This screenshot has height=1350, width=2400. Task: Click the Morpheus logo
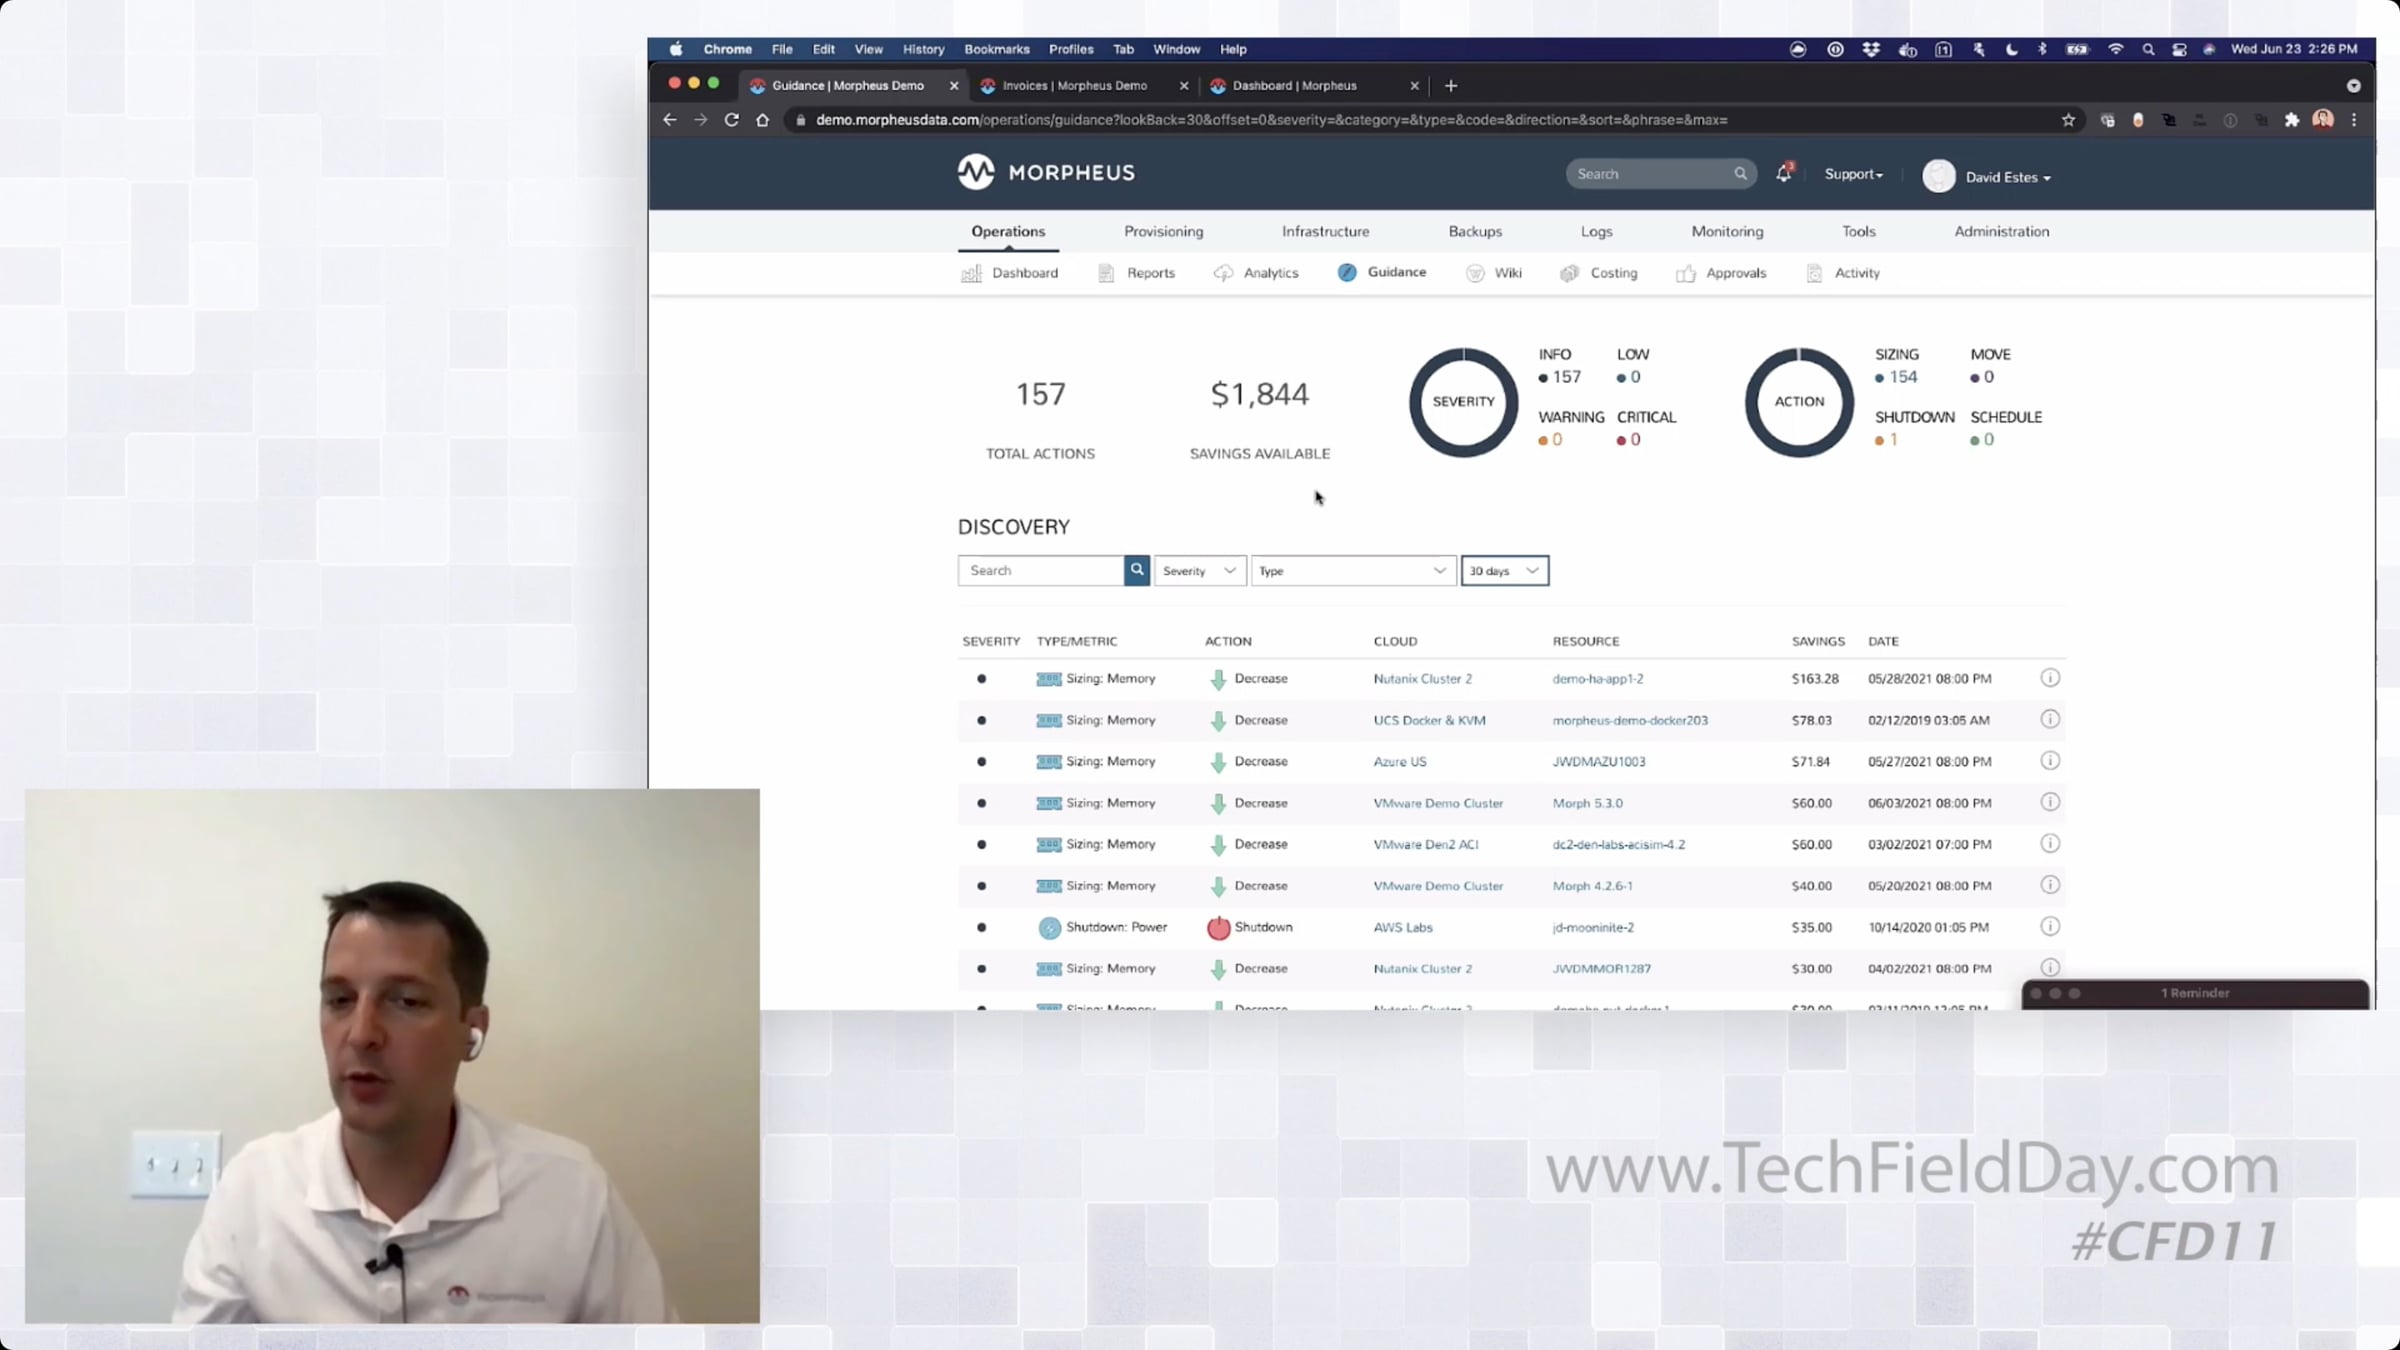[1046, 173]
